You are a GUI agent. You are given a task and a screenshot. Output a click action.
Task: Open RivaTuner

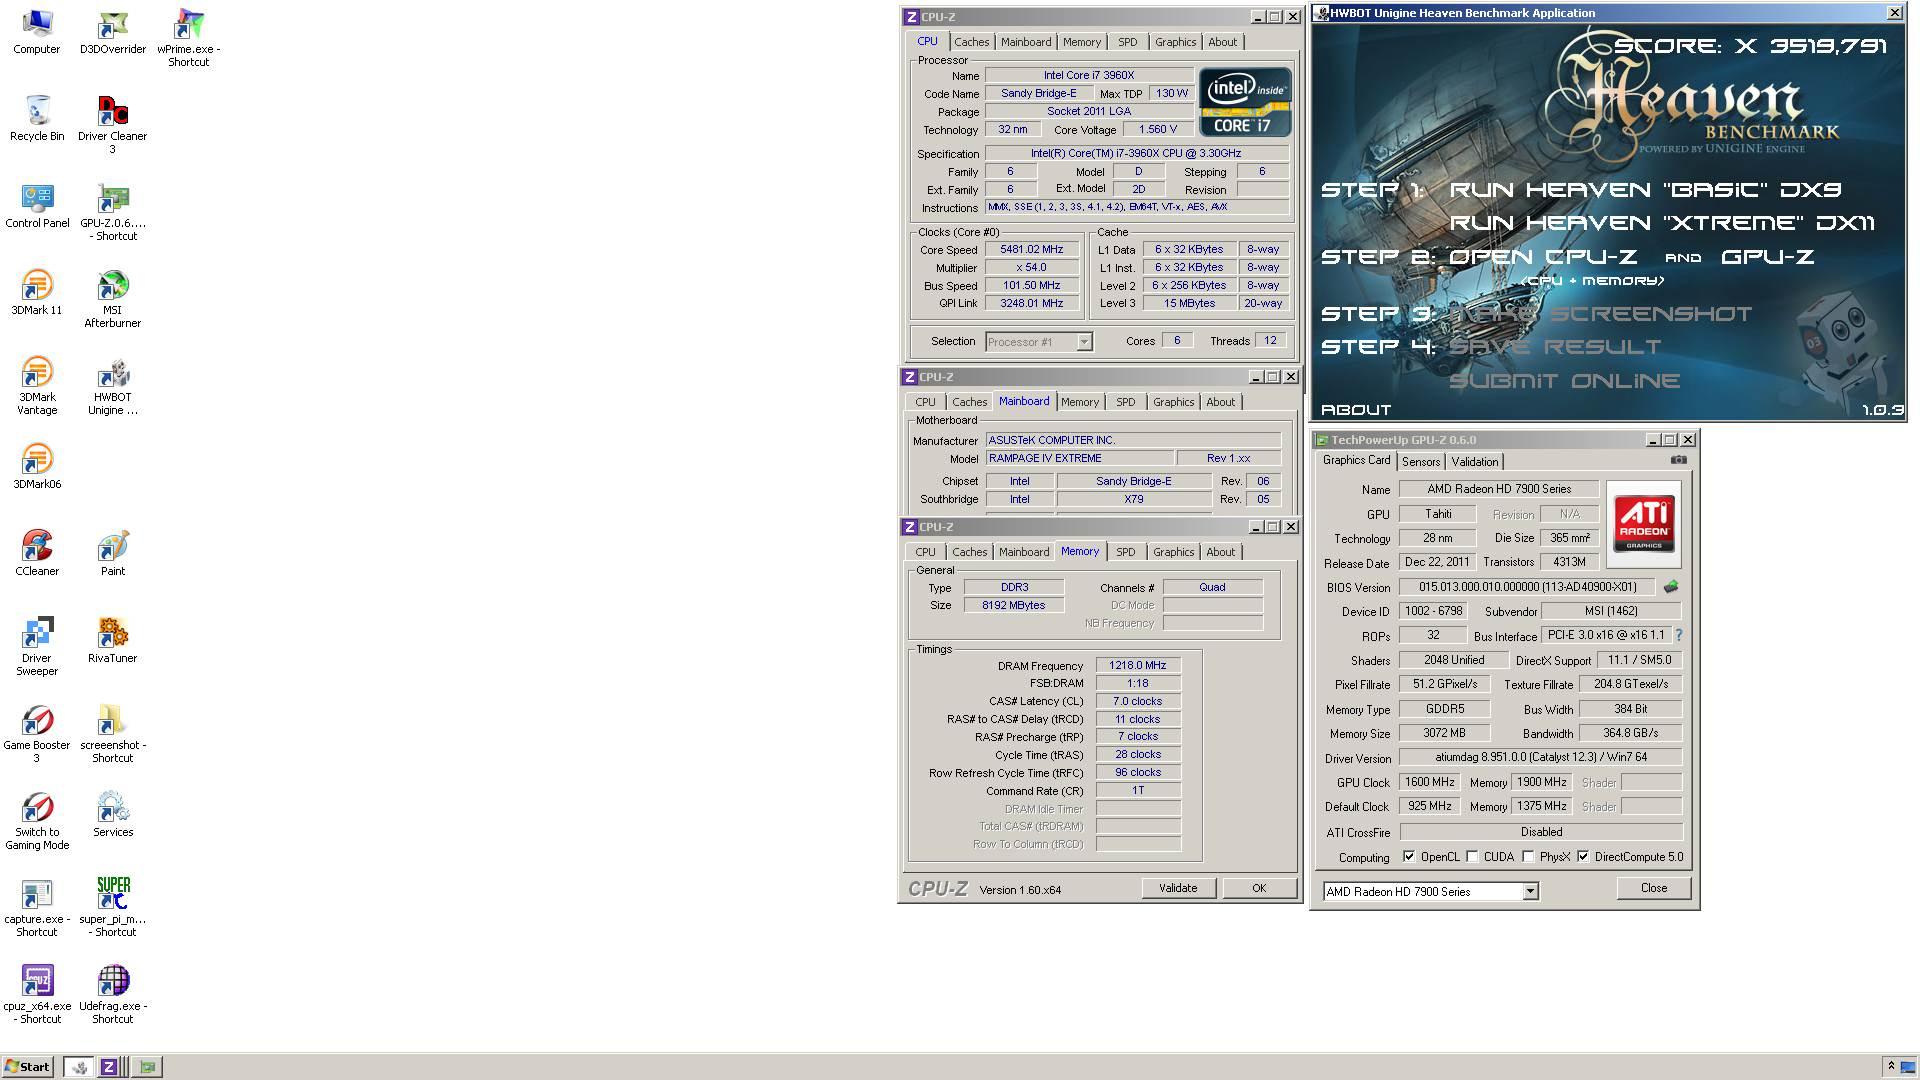pyautogui.click(x=113, y=640)
